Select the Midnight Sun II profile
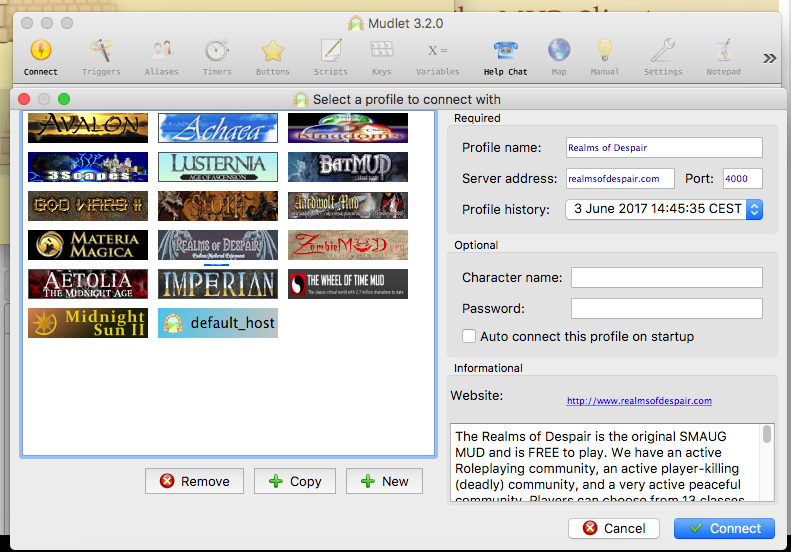Image resolution: width=791 pixels, height=552 pixels. point(88,323)
